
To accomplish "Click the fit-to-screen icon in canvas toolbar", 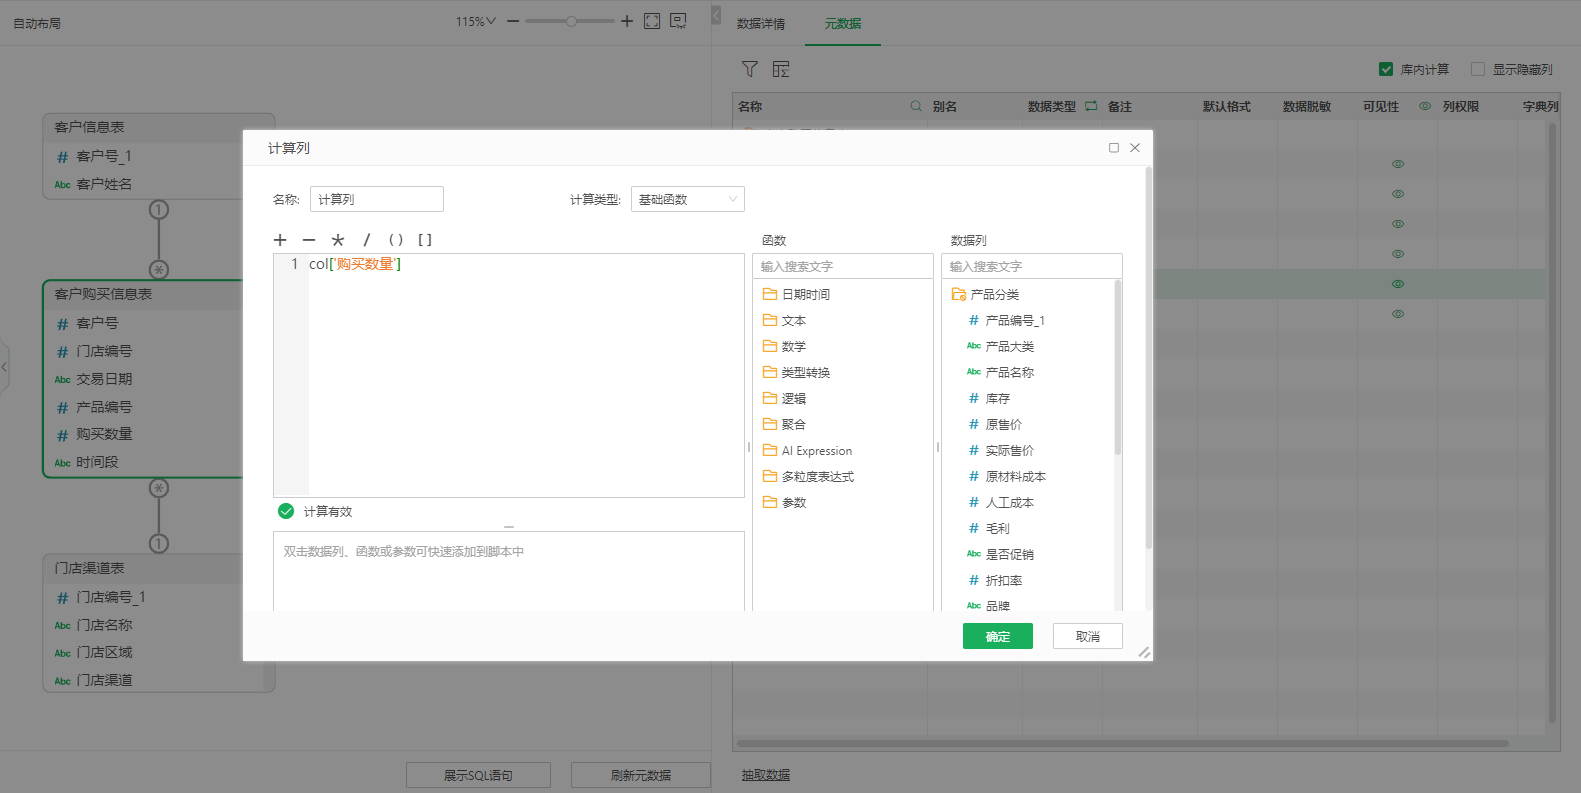I will pyautogui.click(x=652, y=21).
